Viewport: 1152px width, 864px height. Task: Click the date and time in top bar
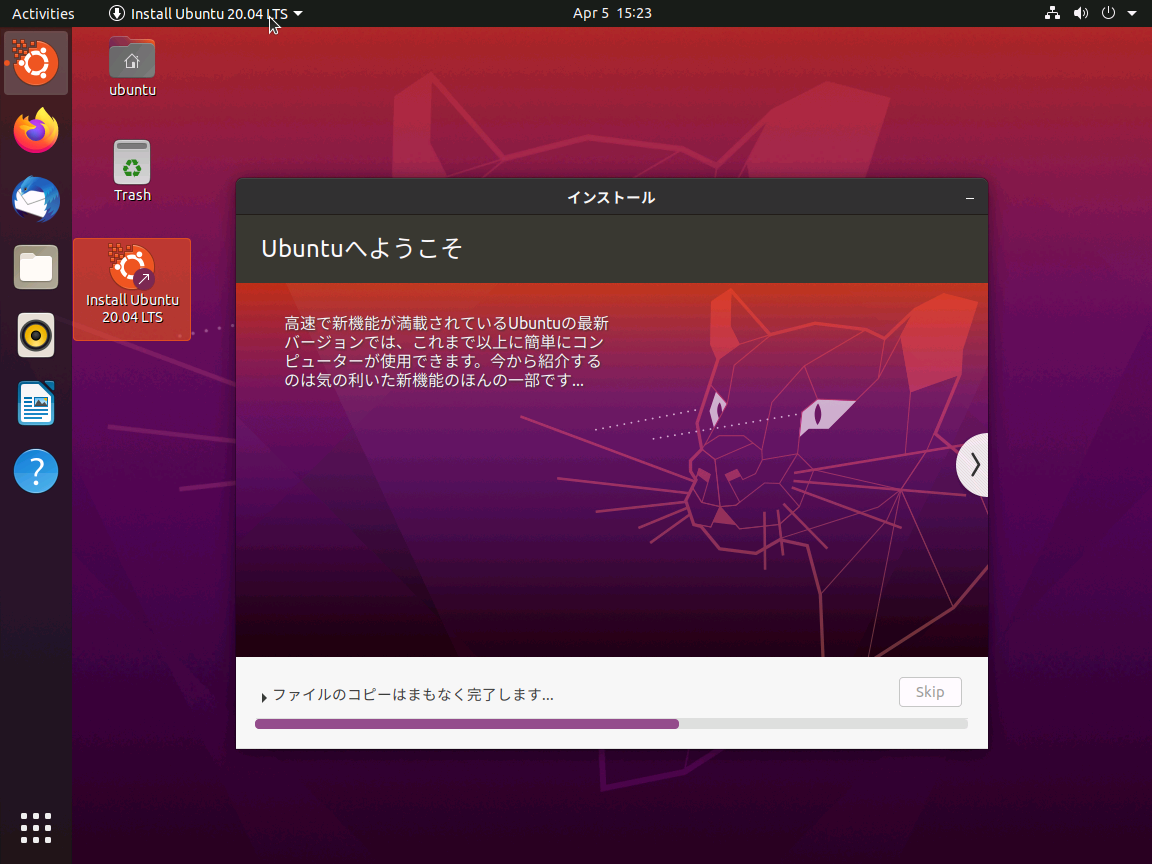coord(612,13)
